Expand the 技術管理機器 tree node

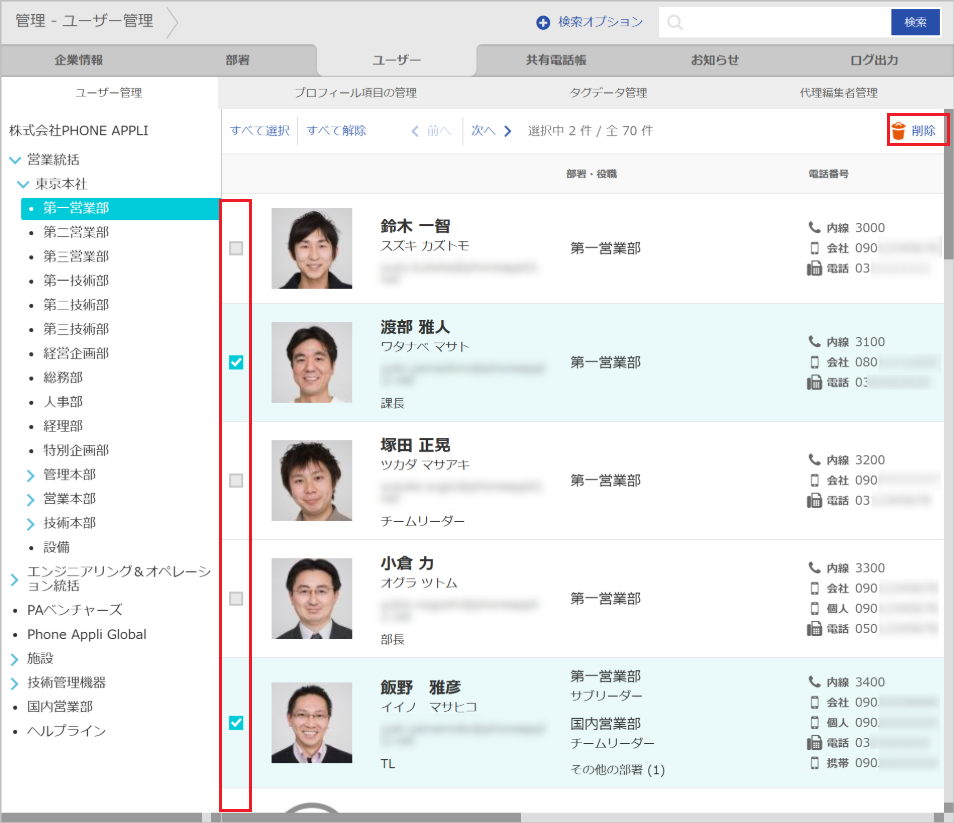[15, 683]
